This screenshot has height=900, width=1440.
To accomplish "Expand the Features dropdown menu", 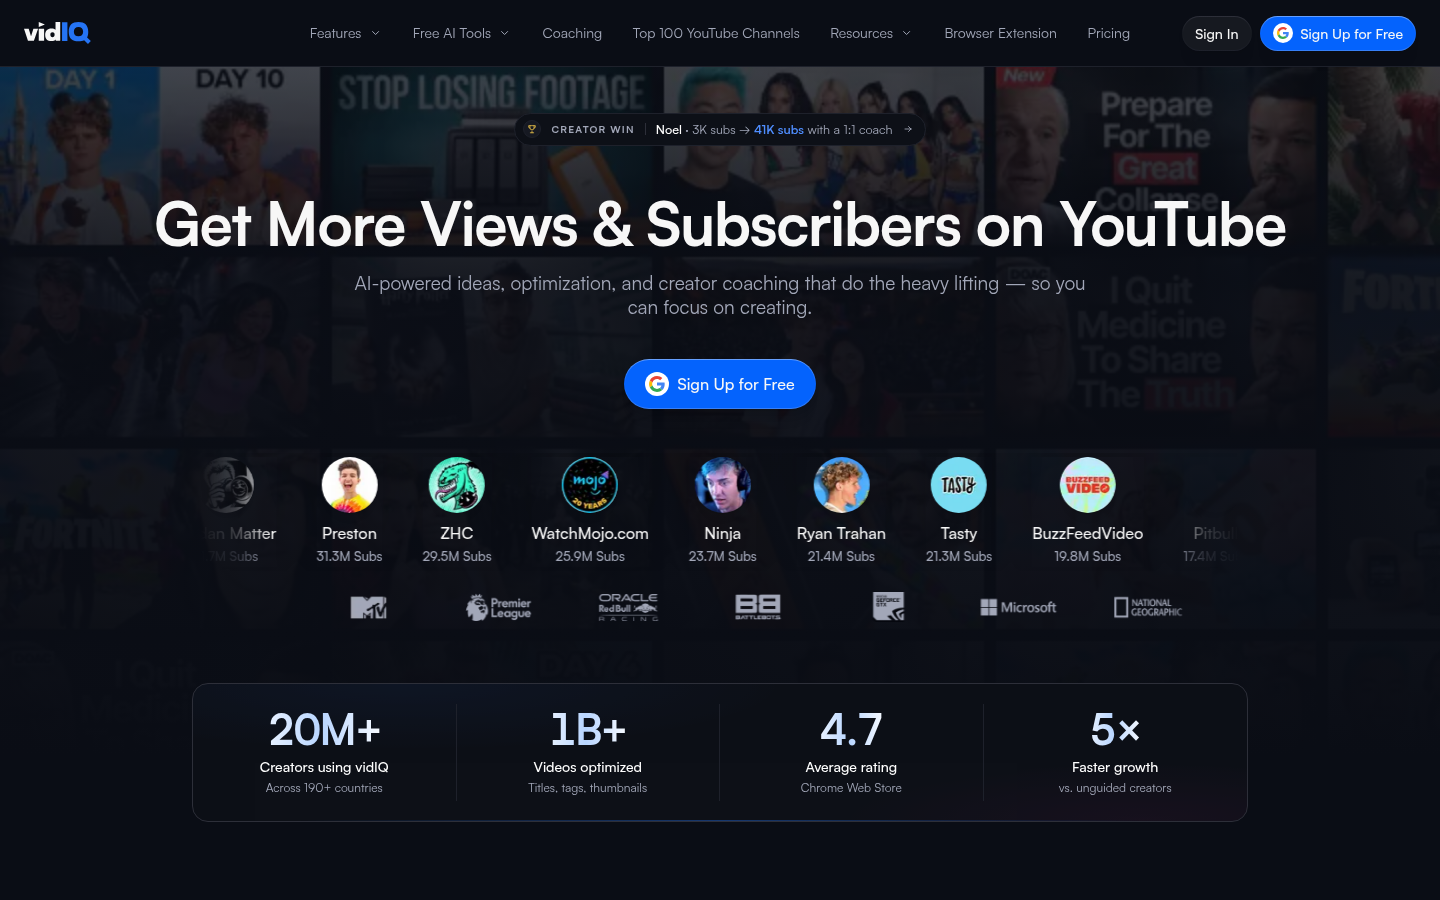I will tap(345, 33).
